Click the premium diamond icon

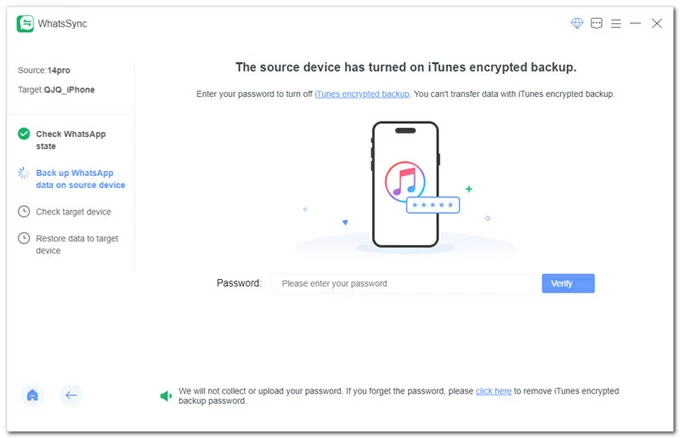point(577,23)
